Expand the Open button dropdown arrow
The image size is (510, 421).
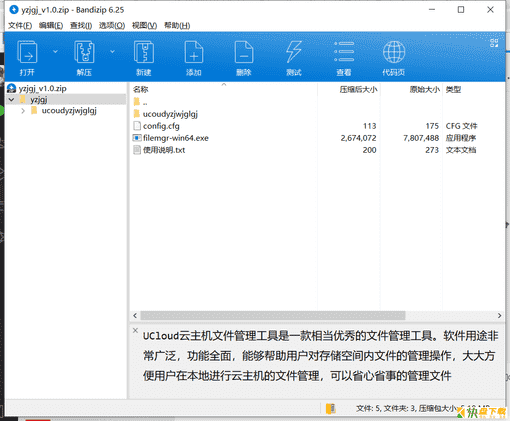55,52
